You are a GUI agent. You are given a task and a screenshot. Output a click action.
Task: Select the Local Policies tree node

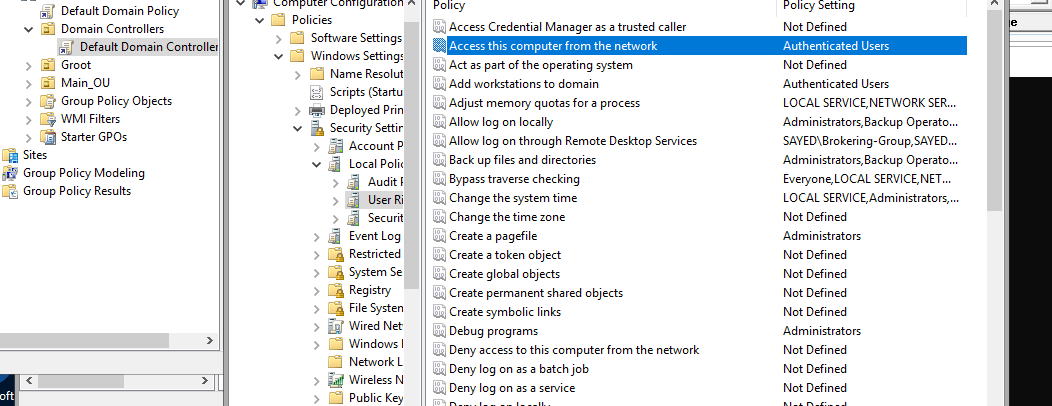(x=376, y=164)
